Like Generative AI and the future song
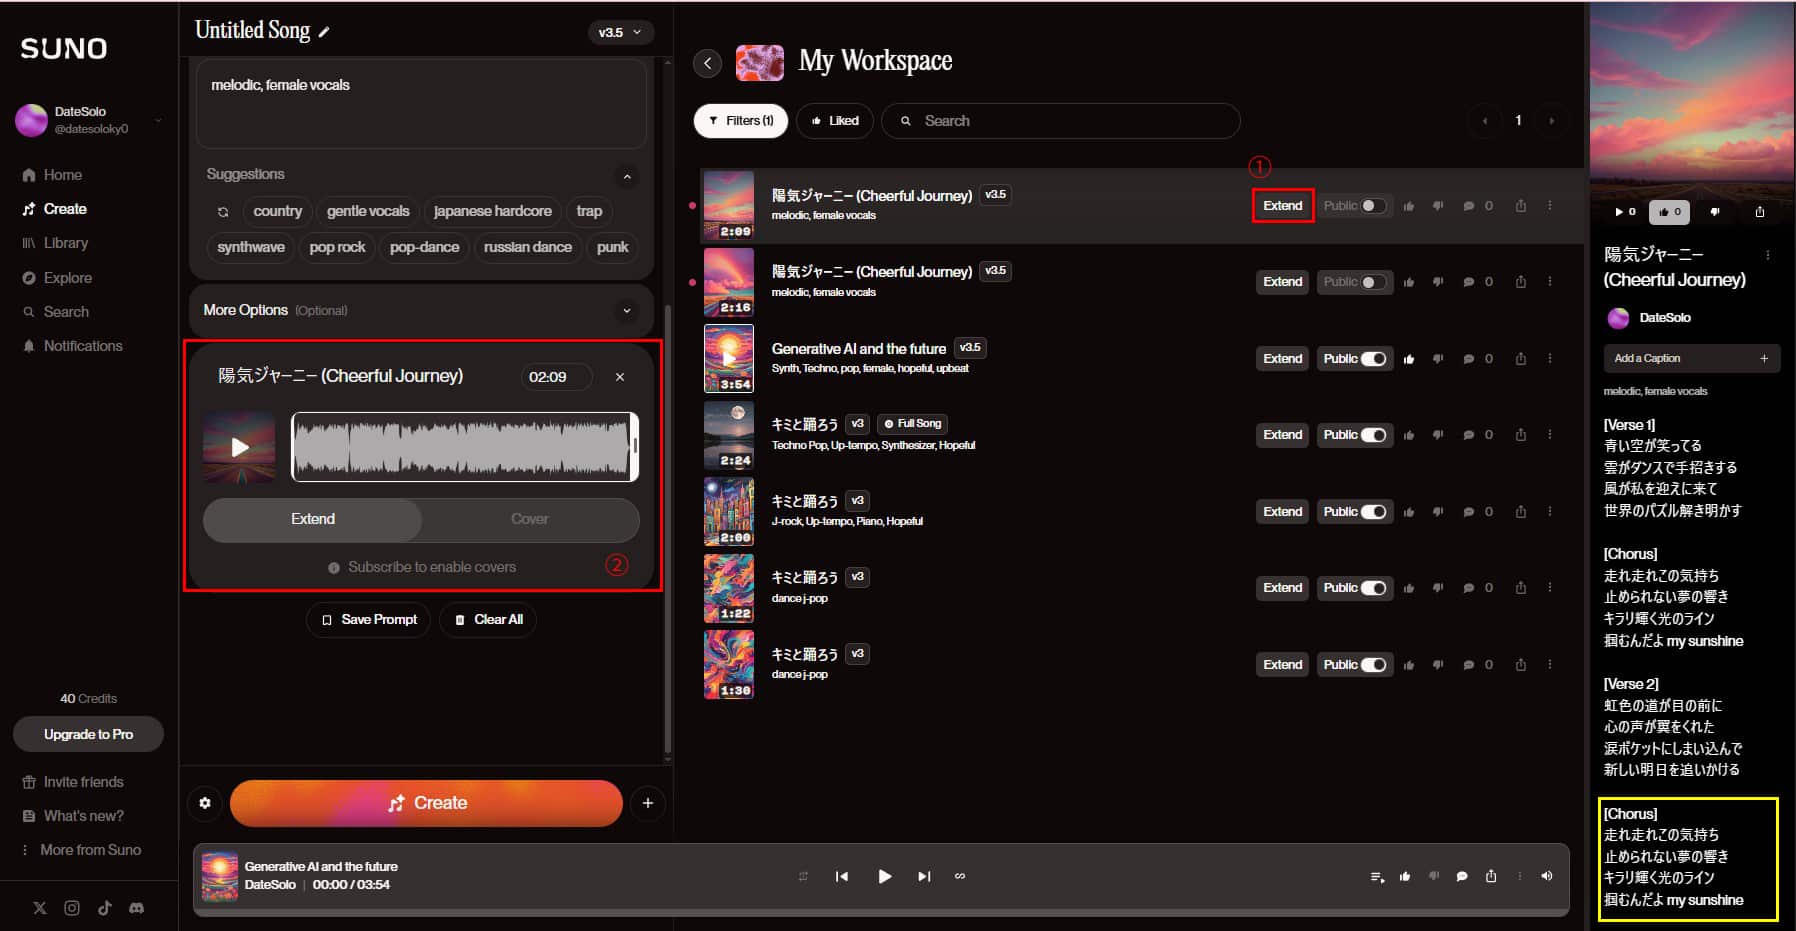This screenshot has width=1796, height=931. tap(1409, 359)
